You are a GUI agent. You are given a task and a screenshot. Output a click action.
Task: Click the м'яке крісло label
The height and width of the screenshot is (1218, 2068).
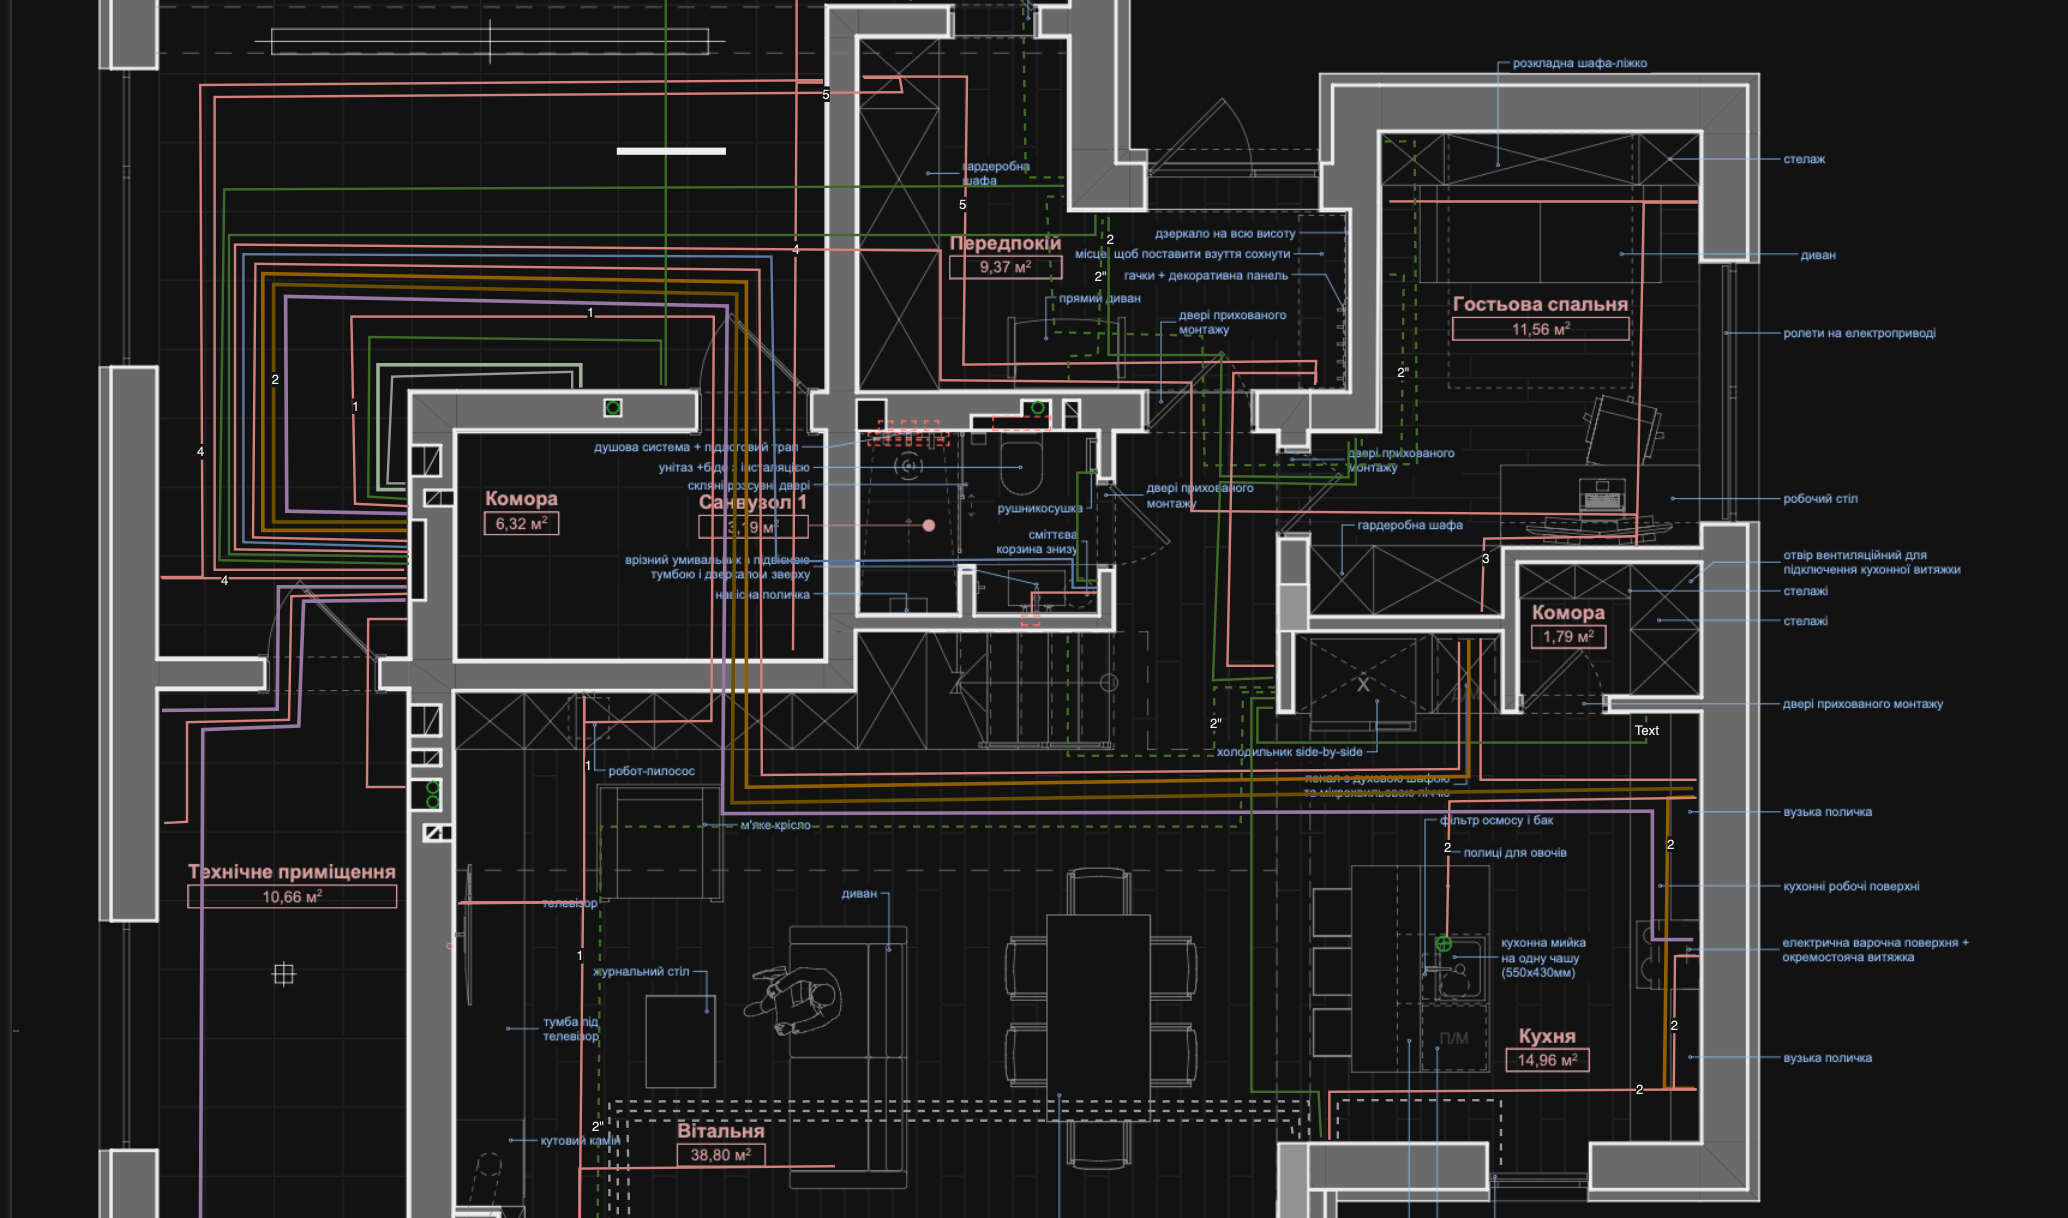tap(775, 825)
